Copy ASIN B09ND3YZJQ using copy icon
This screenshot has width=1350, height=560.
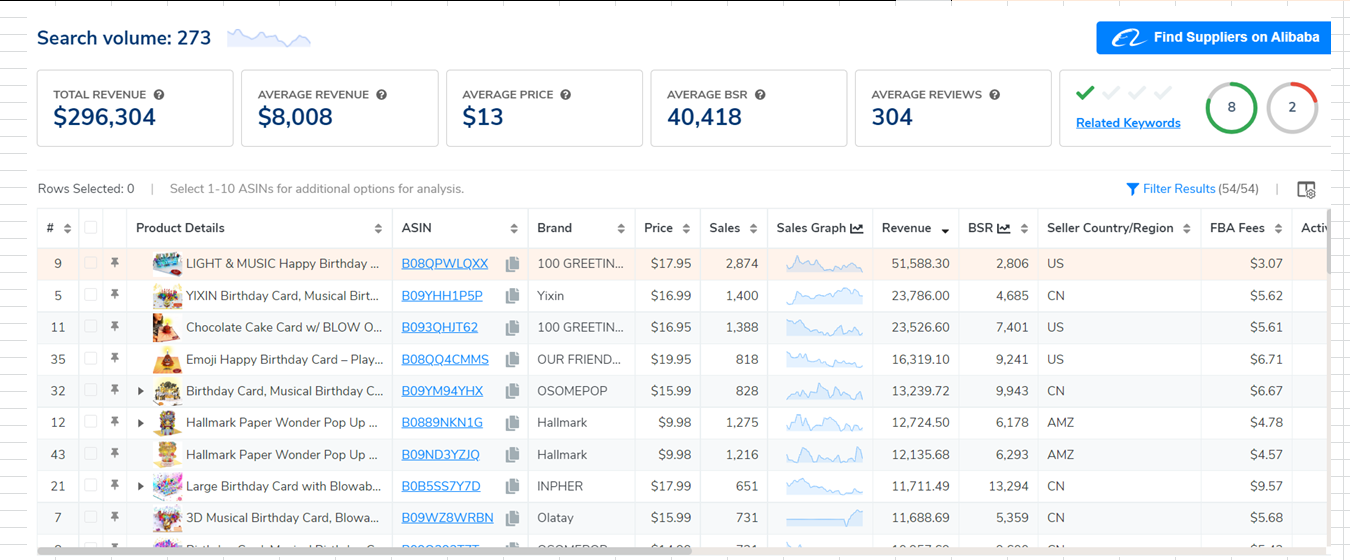(512, 455)
